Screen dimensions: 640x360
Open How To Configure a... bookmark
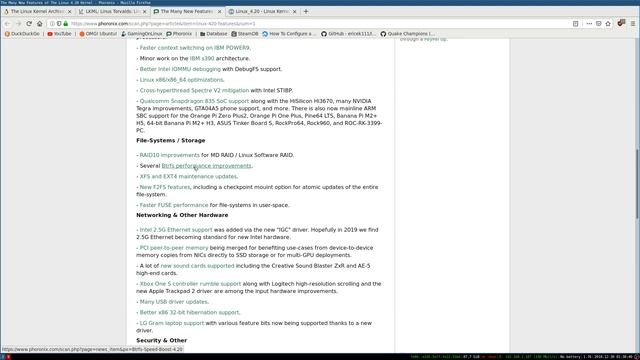click(289, 34)
